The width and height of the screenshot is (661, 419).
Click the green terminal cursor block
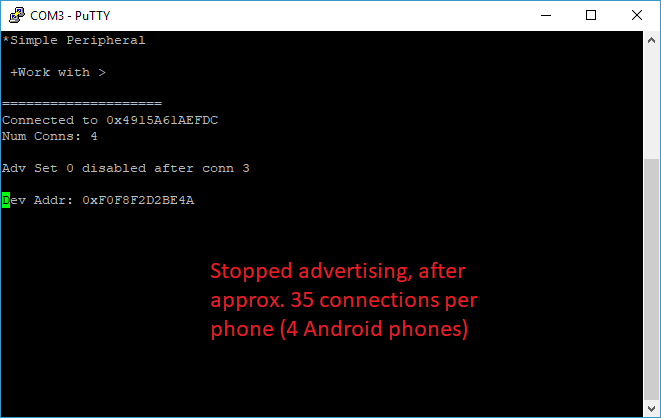6,200
